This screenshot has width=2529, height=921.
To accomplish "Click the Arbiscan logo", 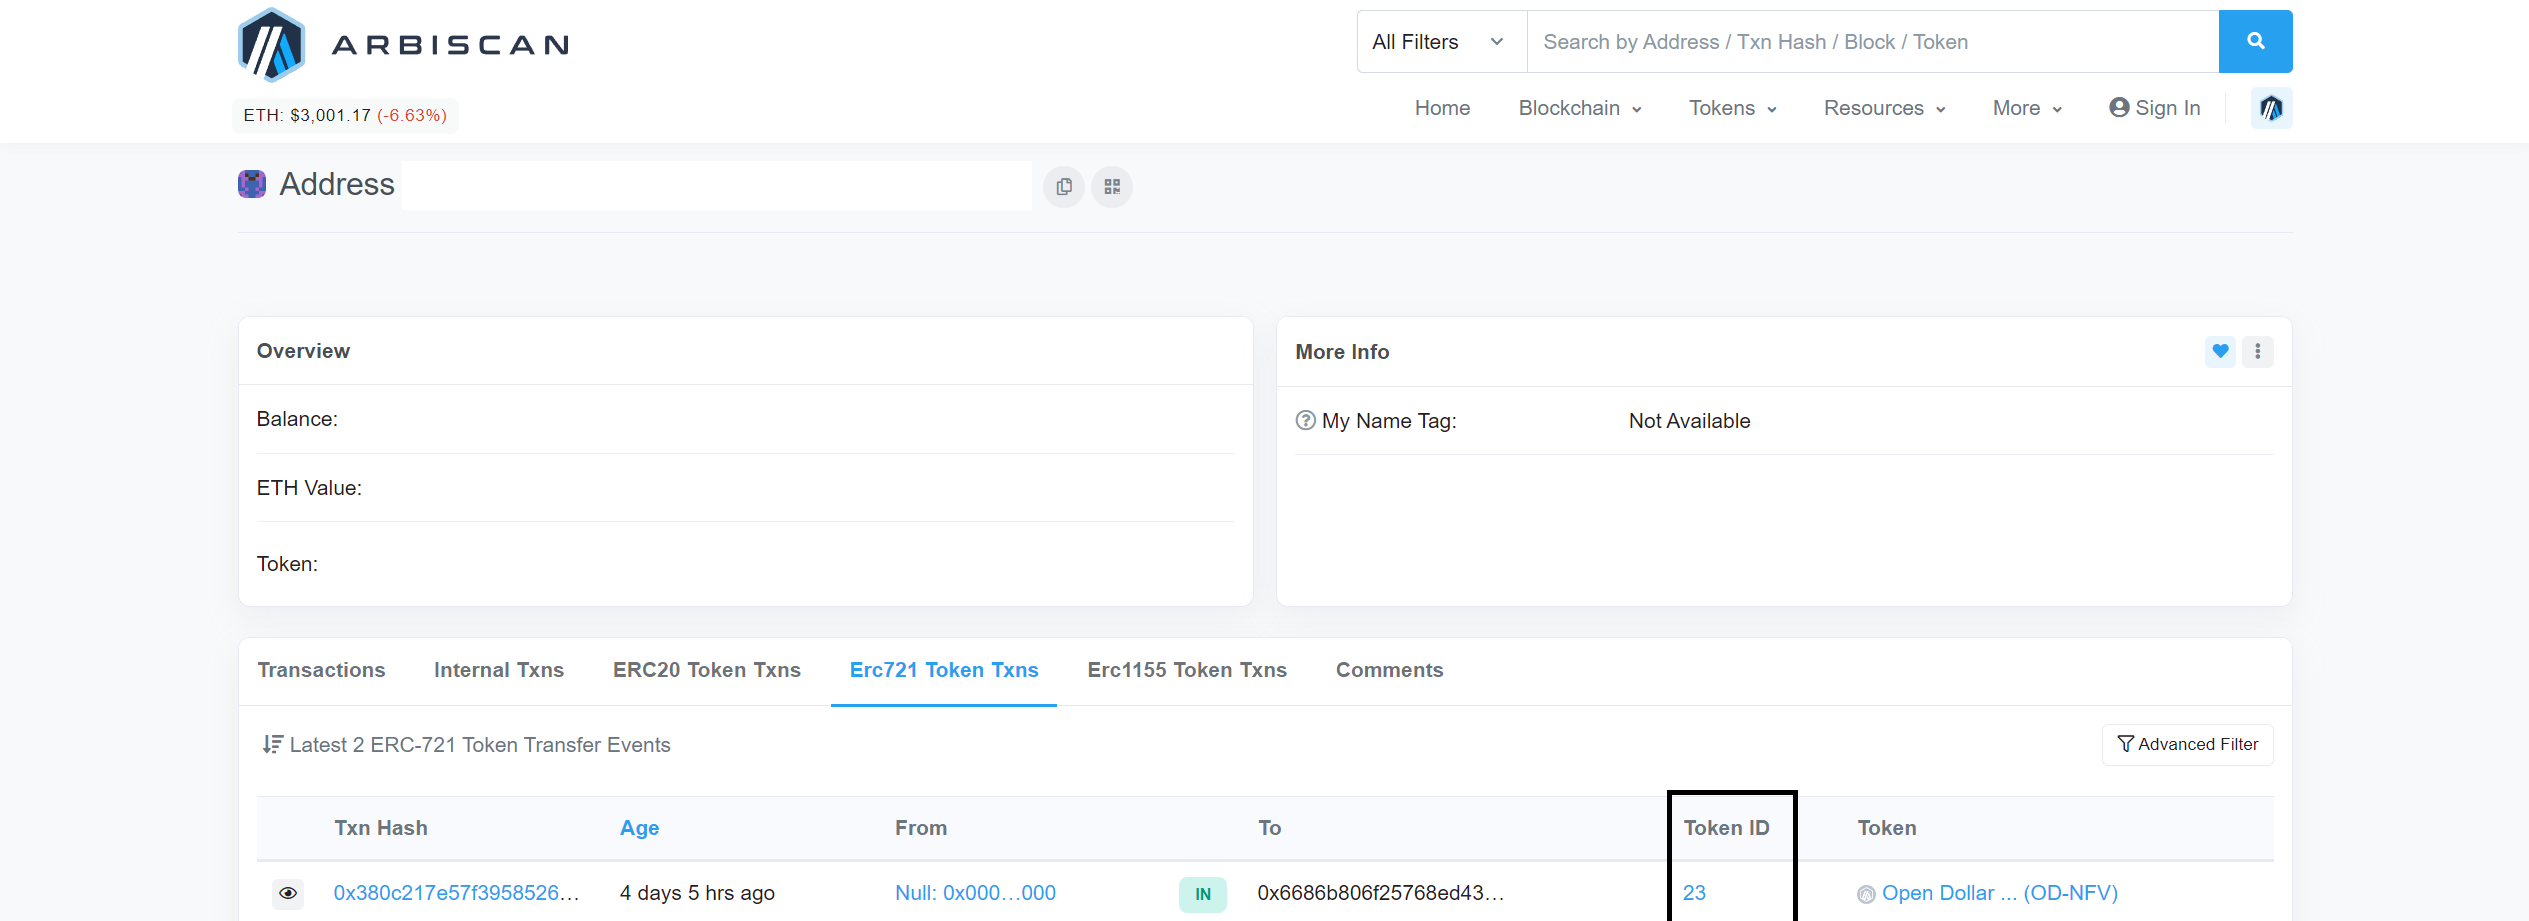I will tap(404, 44).
